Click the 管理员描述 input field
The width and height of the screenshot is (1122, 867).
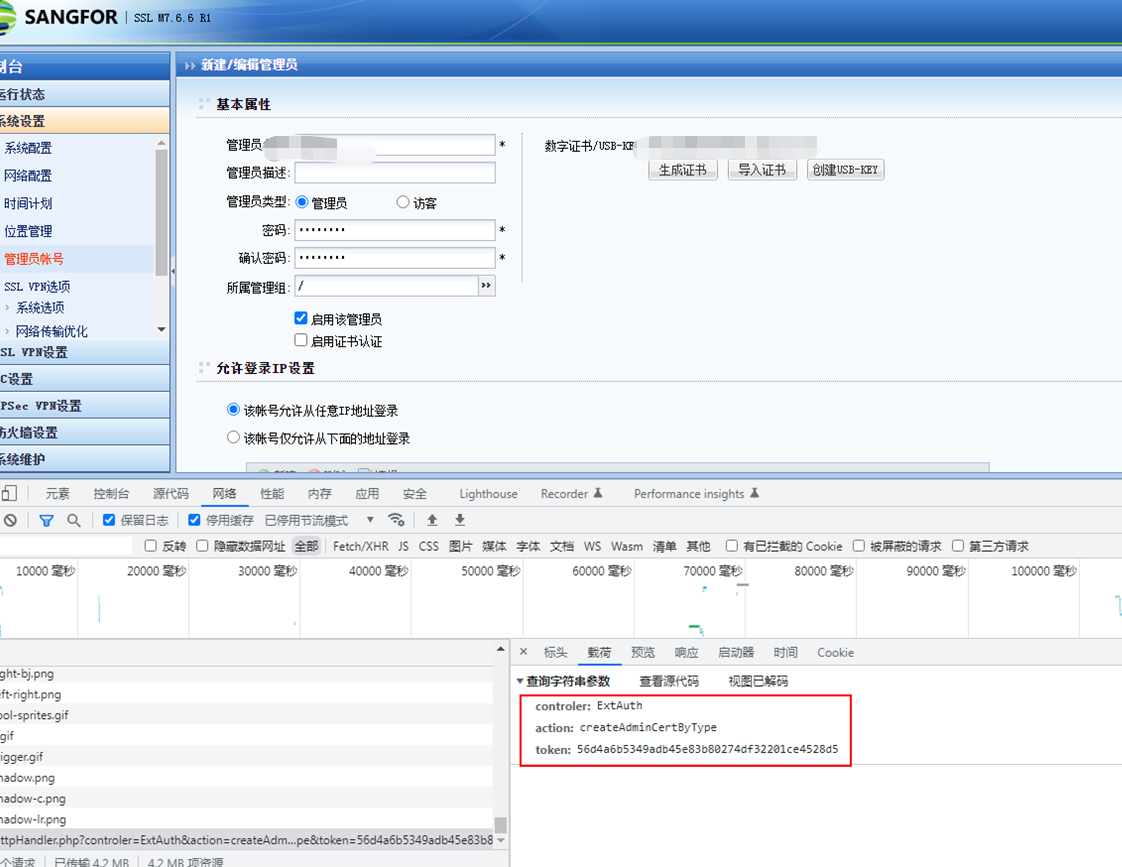click(x=394, y=173)
